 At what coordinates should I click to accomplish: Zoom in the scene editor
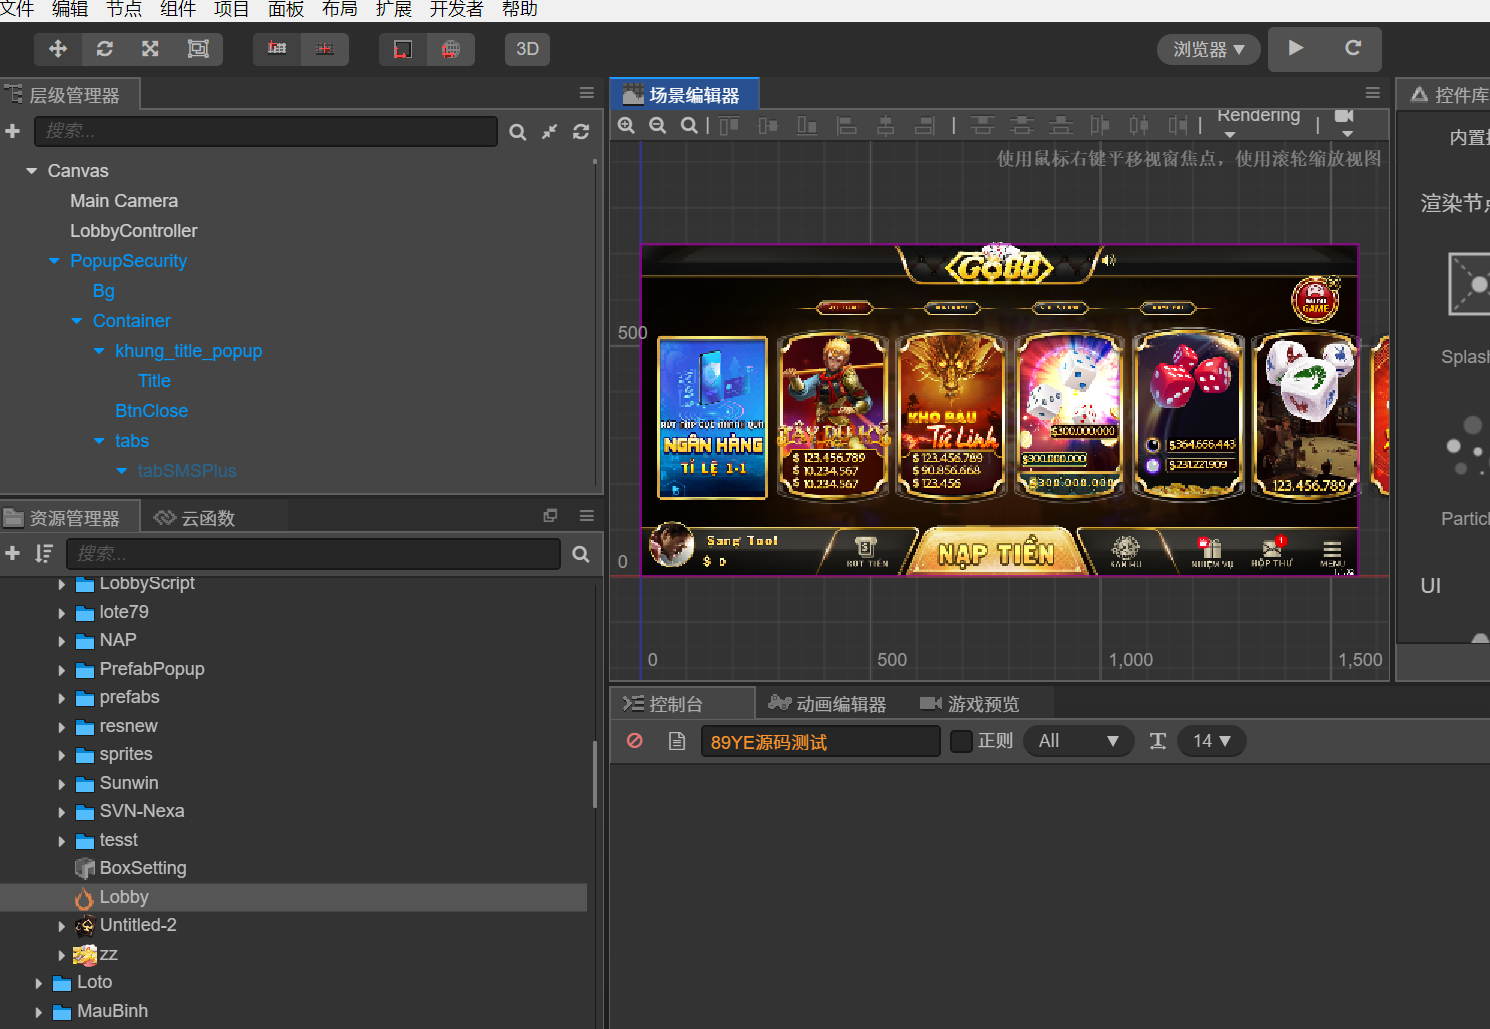click(627, 125)
